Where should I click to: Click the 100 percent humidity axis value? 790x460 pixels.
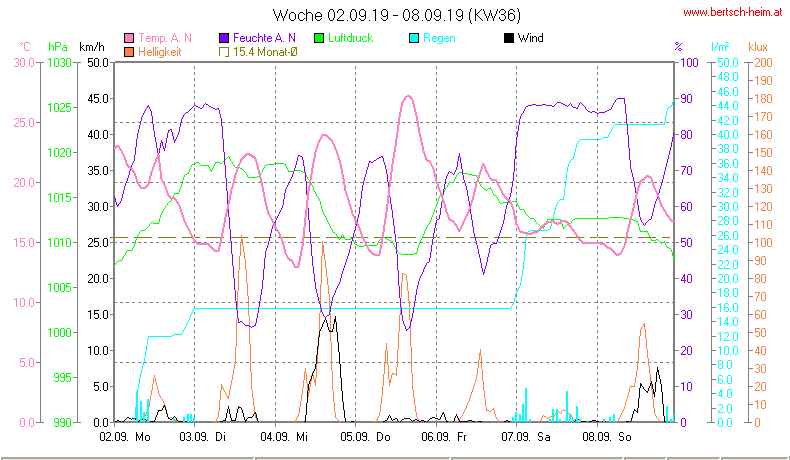(689, 63)
